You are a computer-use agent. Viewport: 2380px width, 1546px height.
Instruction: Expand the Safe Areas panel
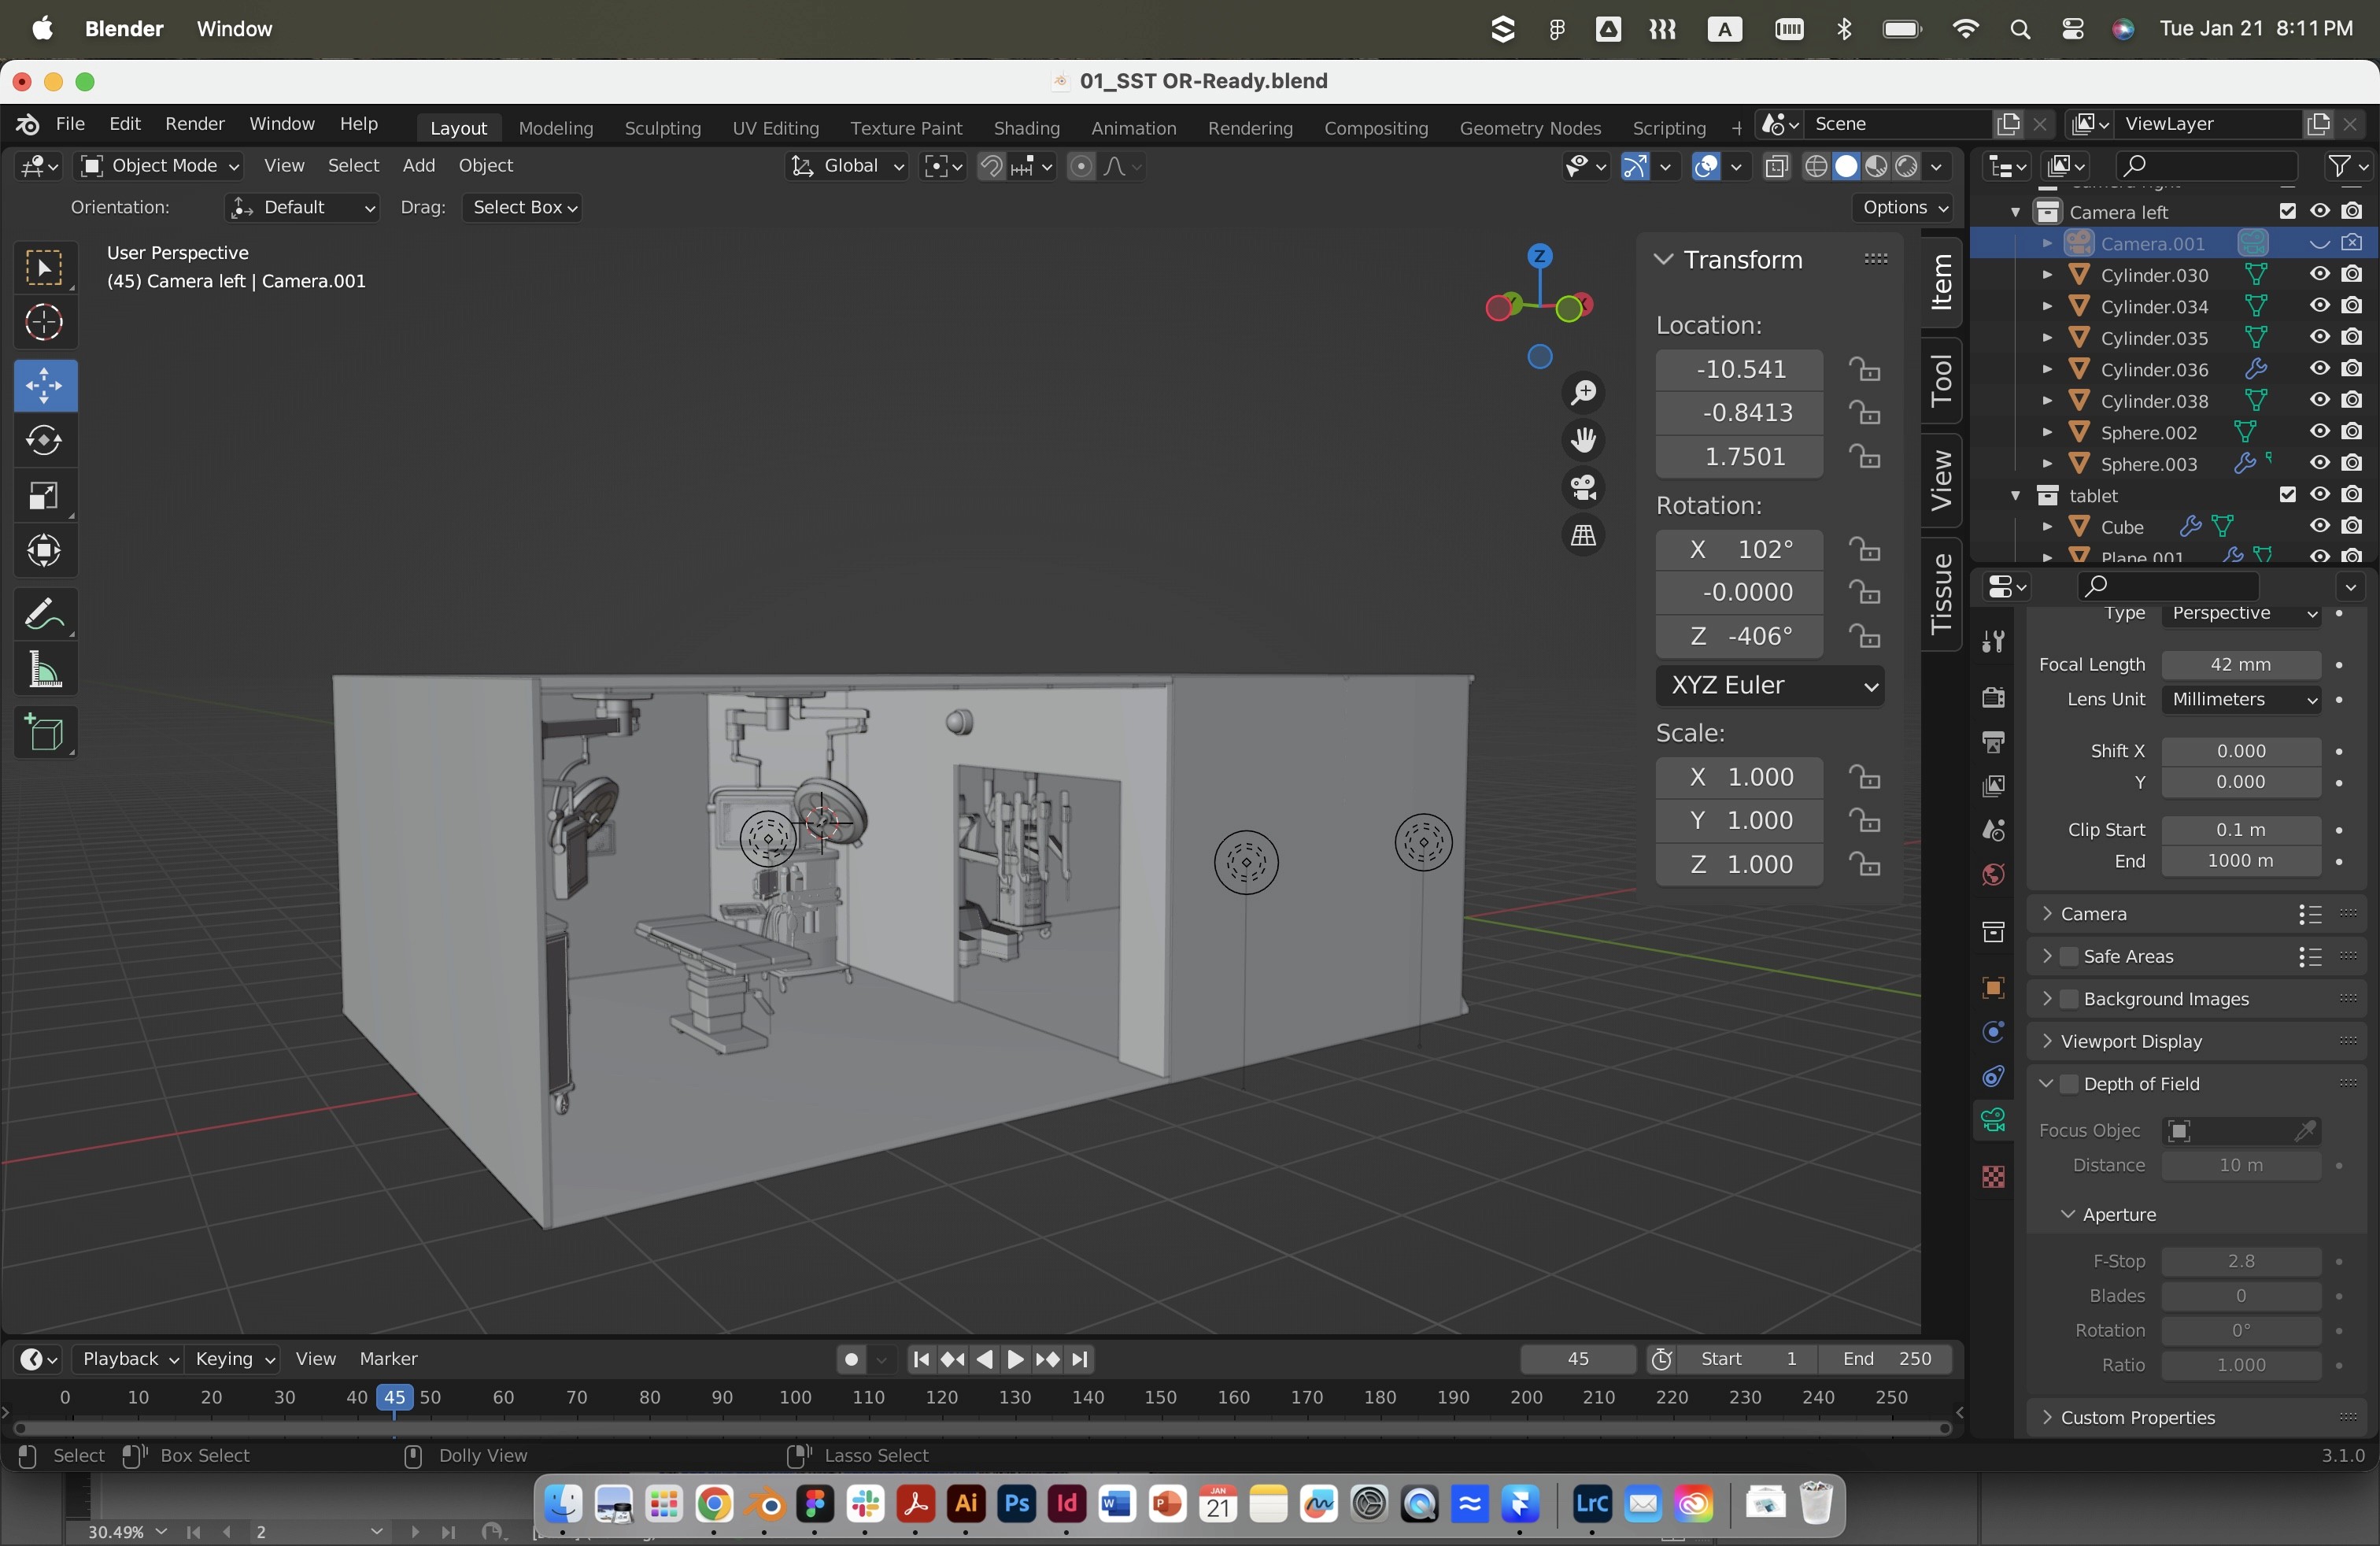[x=2047, y=957]
